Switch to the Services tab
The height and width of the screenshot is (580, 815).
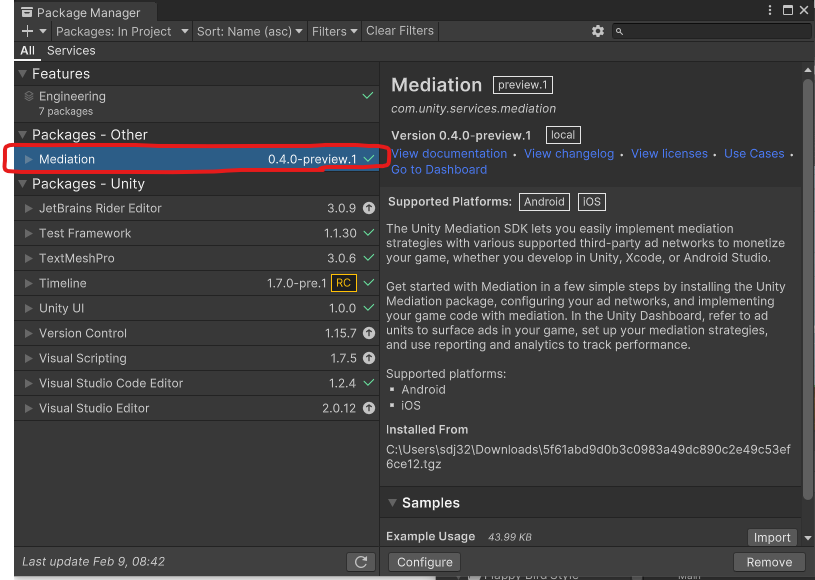[71, 50]
